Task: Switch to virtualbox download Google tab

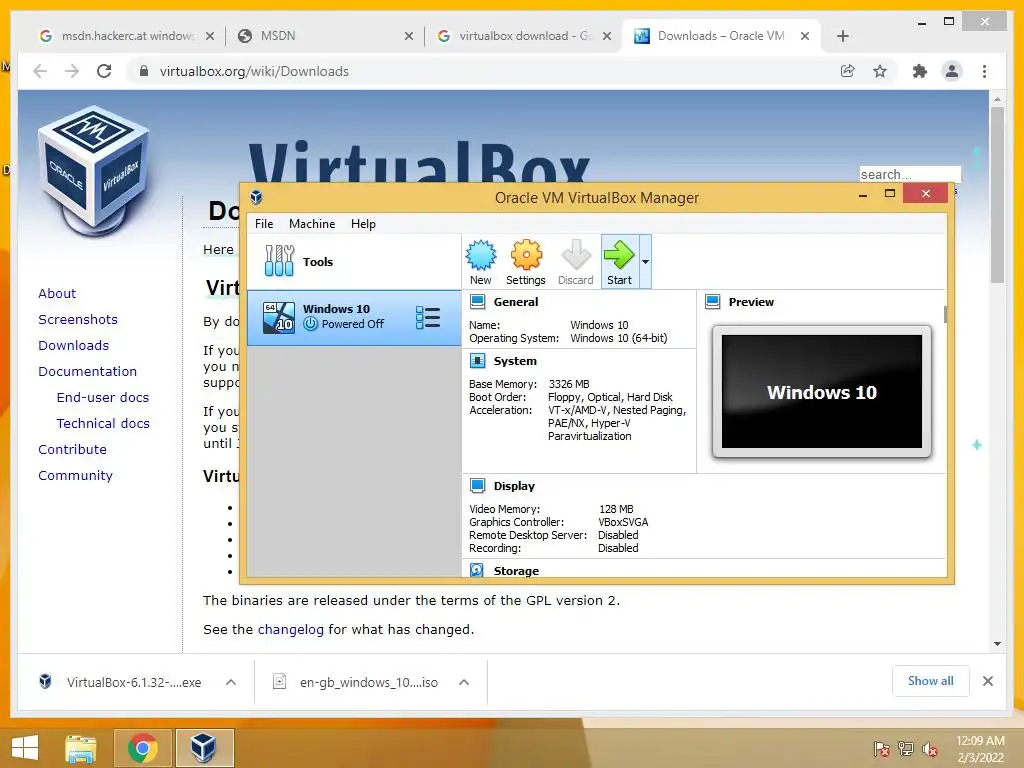Action: point(524,36)
